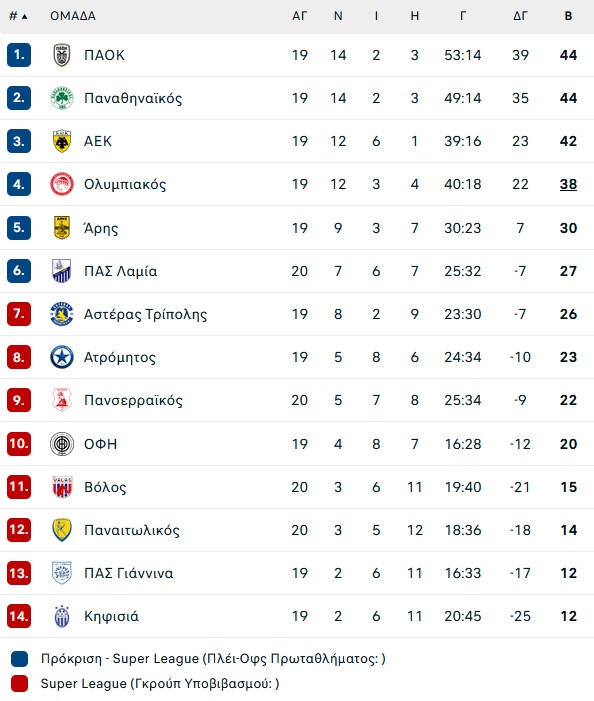The height and width of the screenshot is (701, 594).
Task: Sort standings by the ΑΓ matches header
Action: (x=299, y=16)
